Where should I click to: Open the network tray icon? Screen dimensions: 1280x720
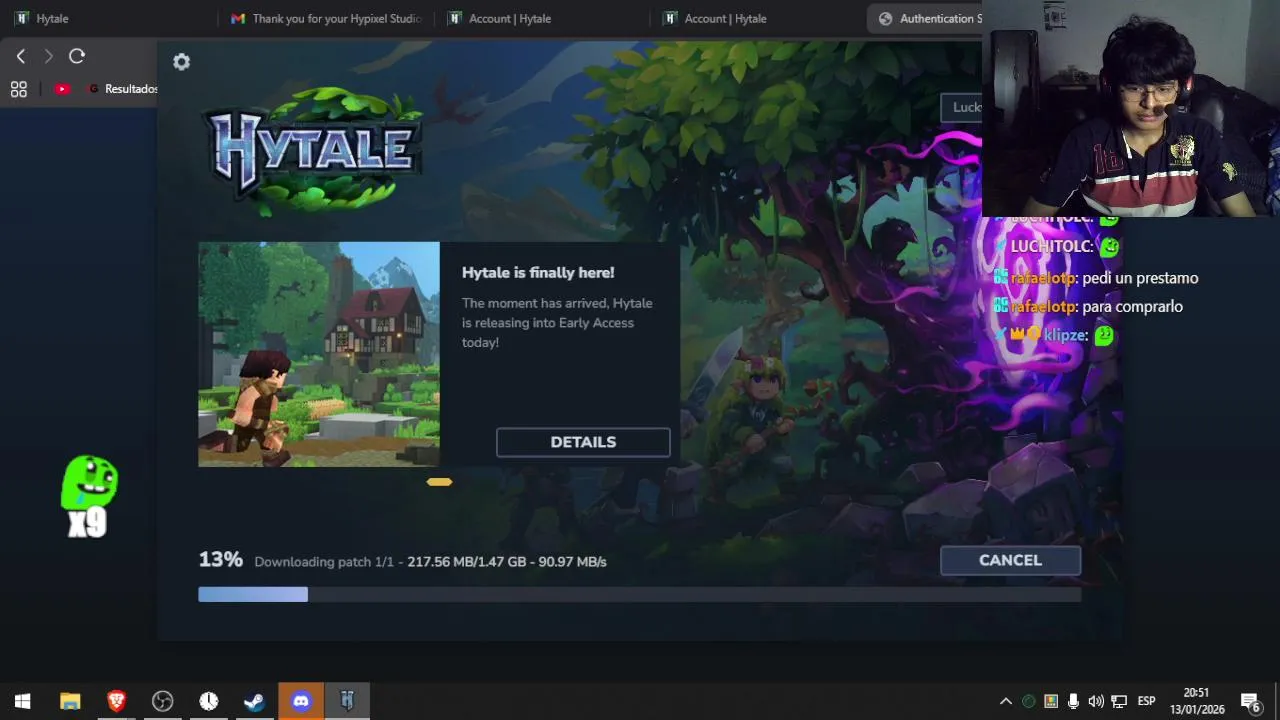tap(1119, 702)
